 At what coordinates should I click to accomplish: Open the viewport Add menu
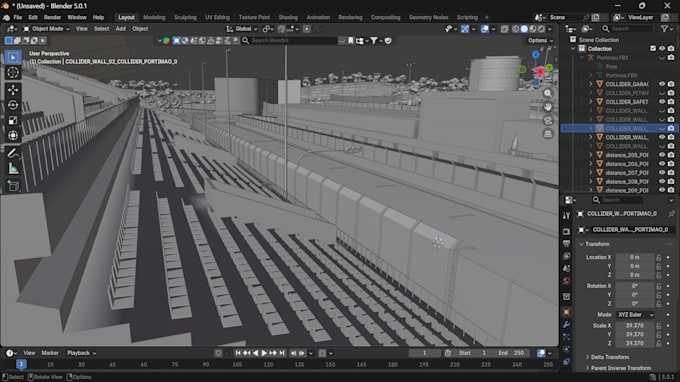coord(121,29)
